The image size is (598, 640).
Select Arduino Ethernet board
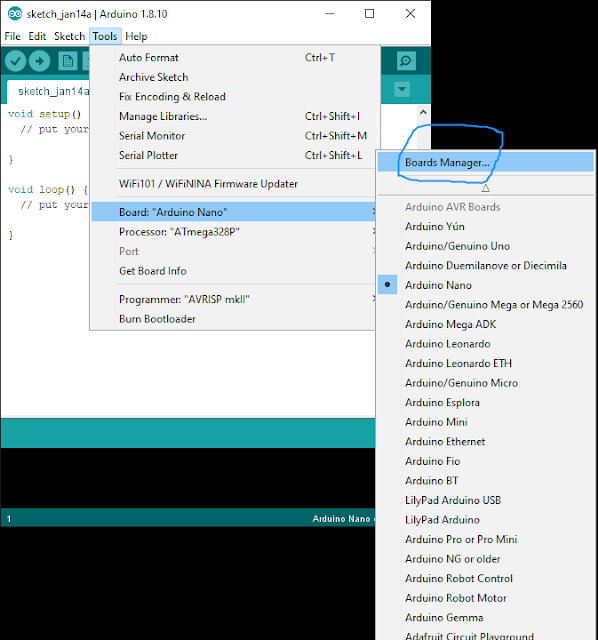point(486,442)
